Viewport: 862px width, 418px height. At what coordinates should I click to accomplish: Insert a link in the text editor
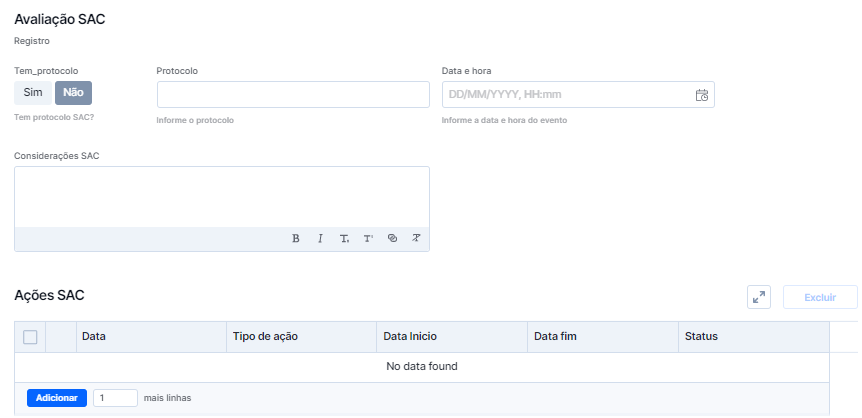click(393, 239)
